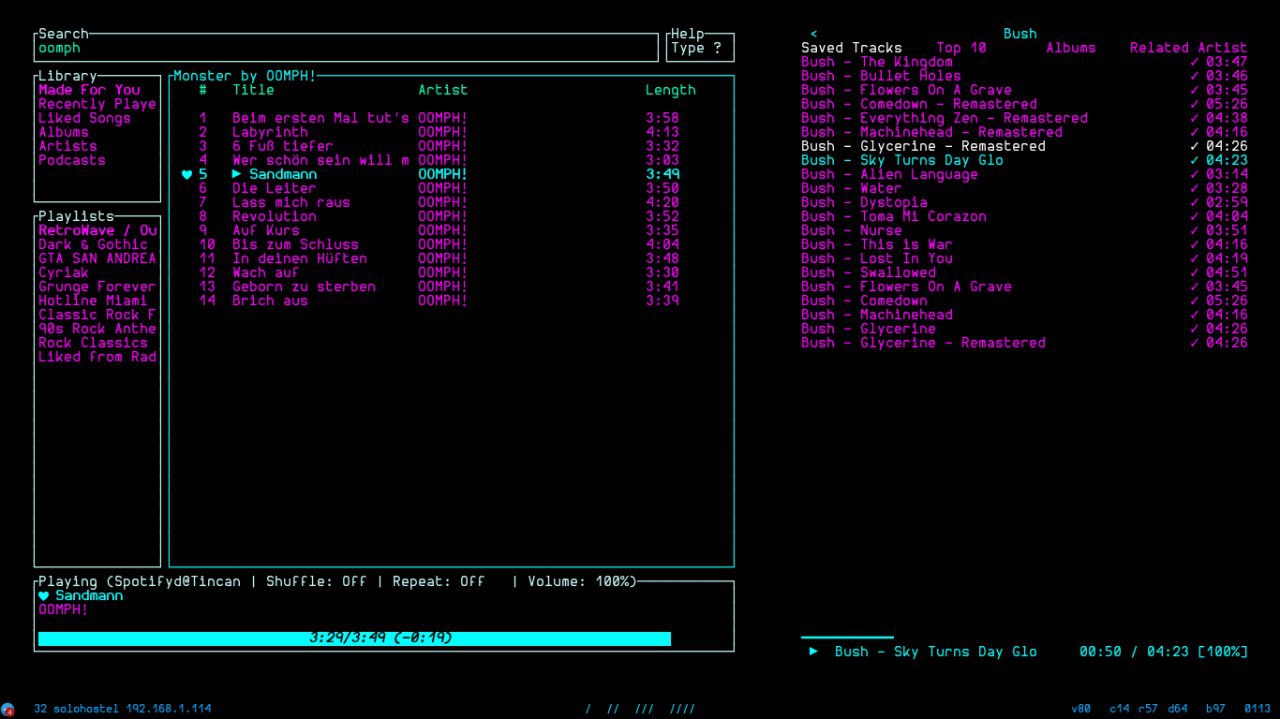Click the cyan Sandmann playback progress bar

[x=354, y=638]
